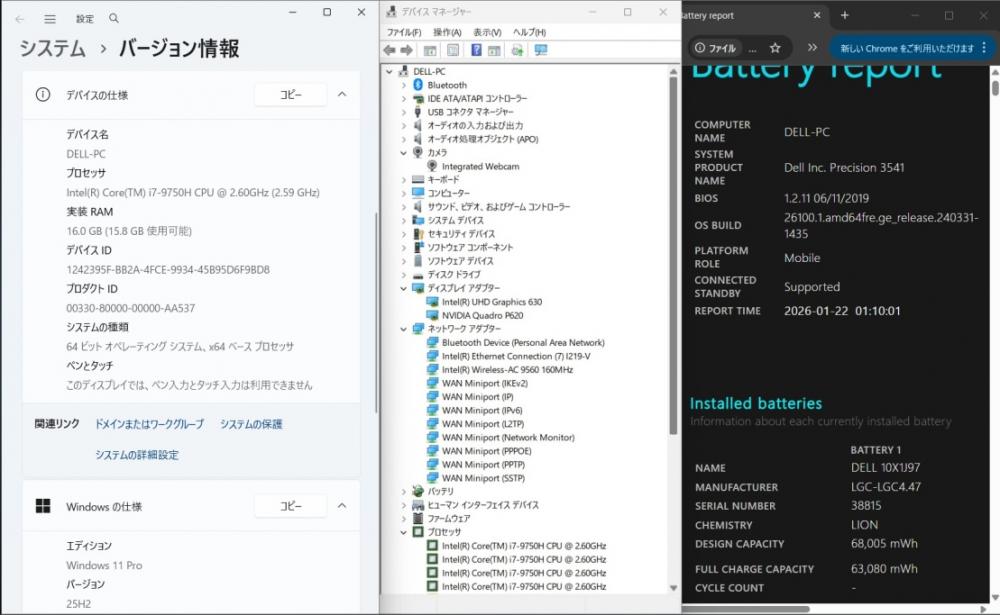Switch to the Battery report Chrome tab

point(753,15)
